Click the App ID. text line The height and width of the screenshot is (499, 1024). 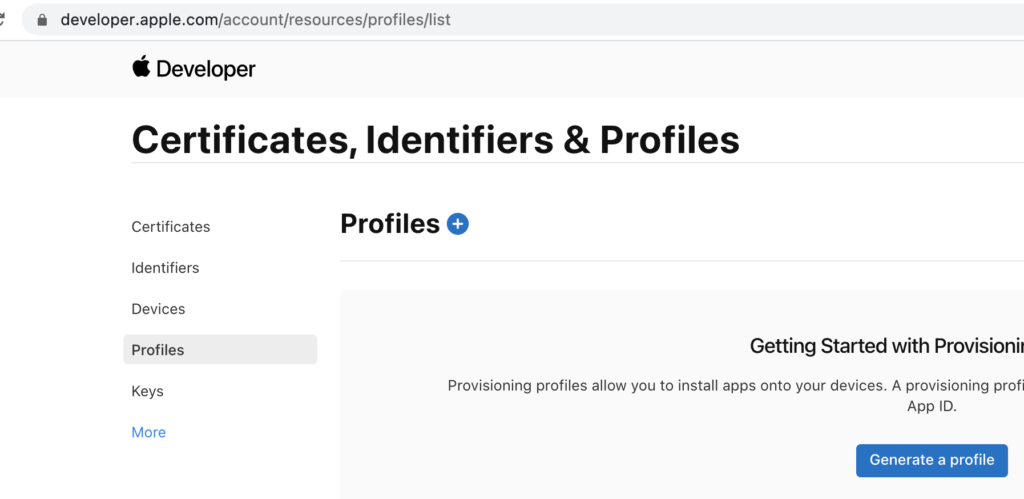click(932, 406)
